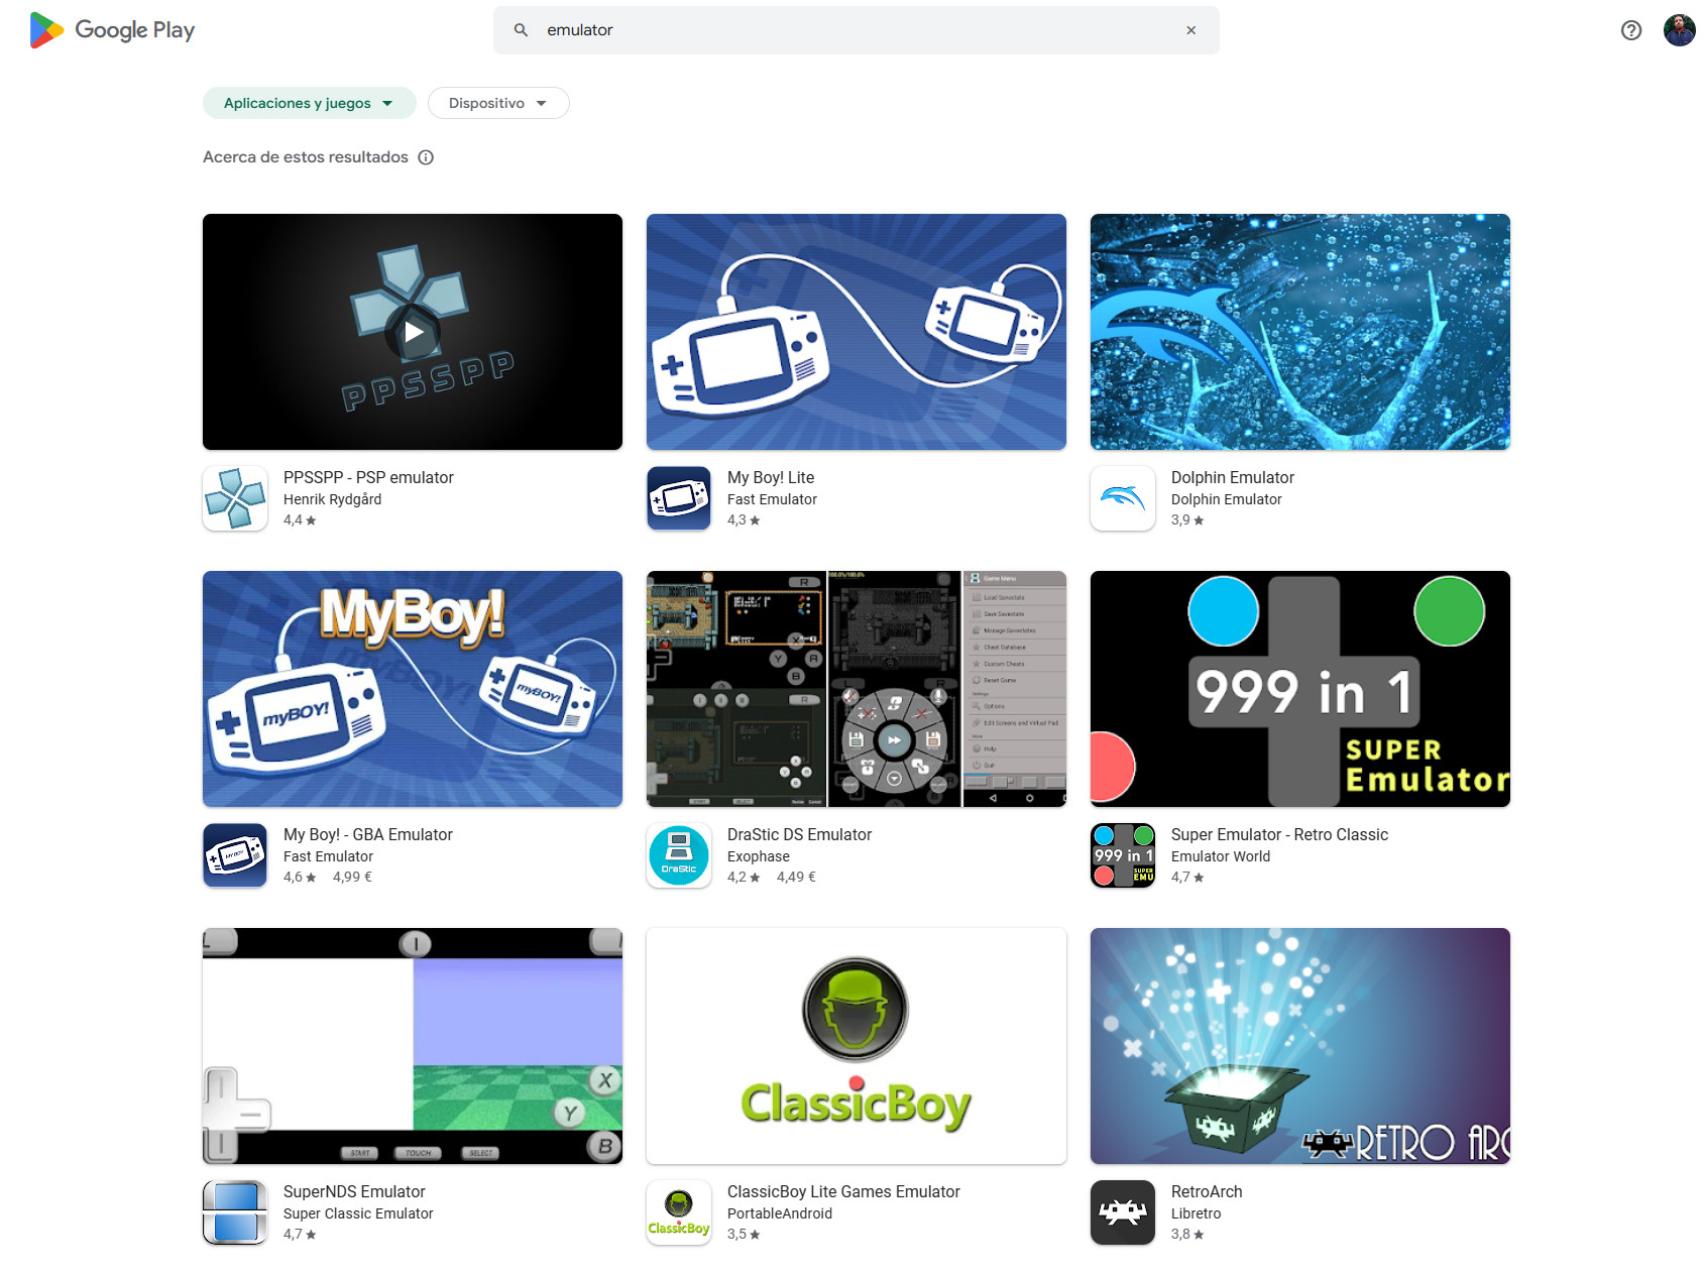Click the 4,49 € price
Viewport: 1706px width, 1274px height.
pyautogui.click(x=796, y=877)
